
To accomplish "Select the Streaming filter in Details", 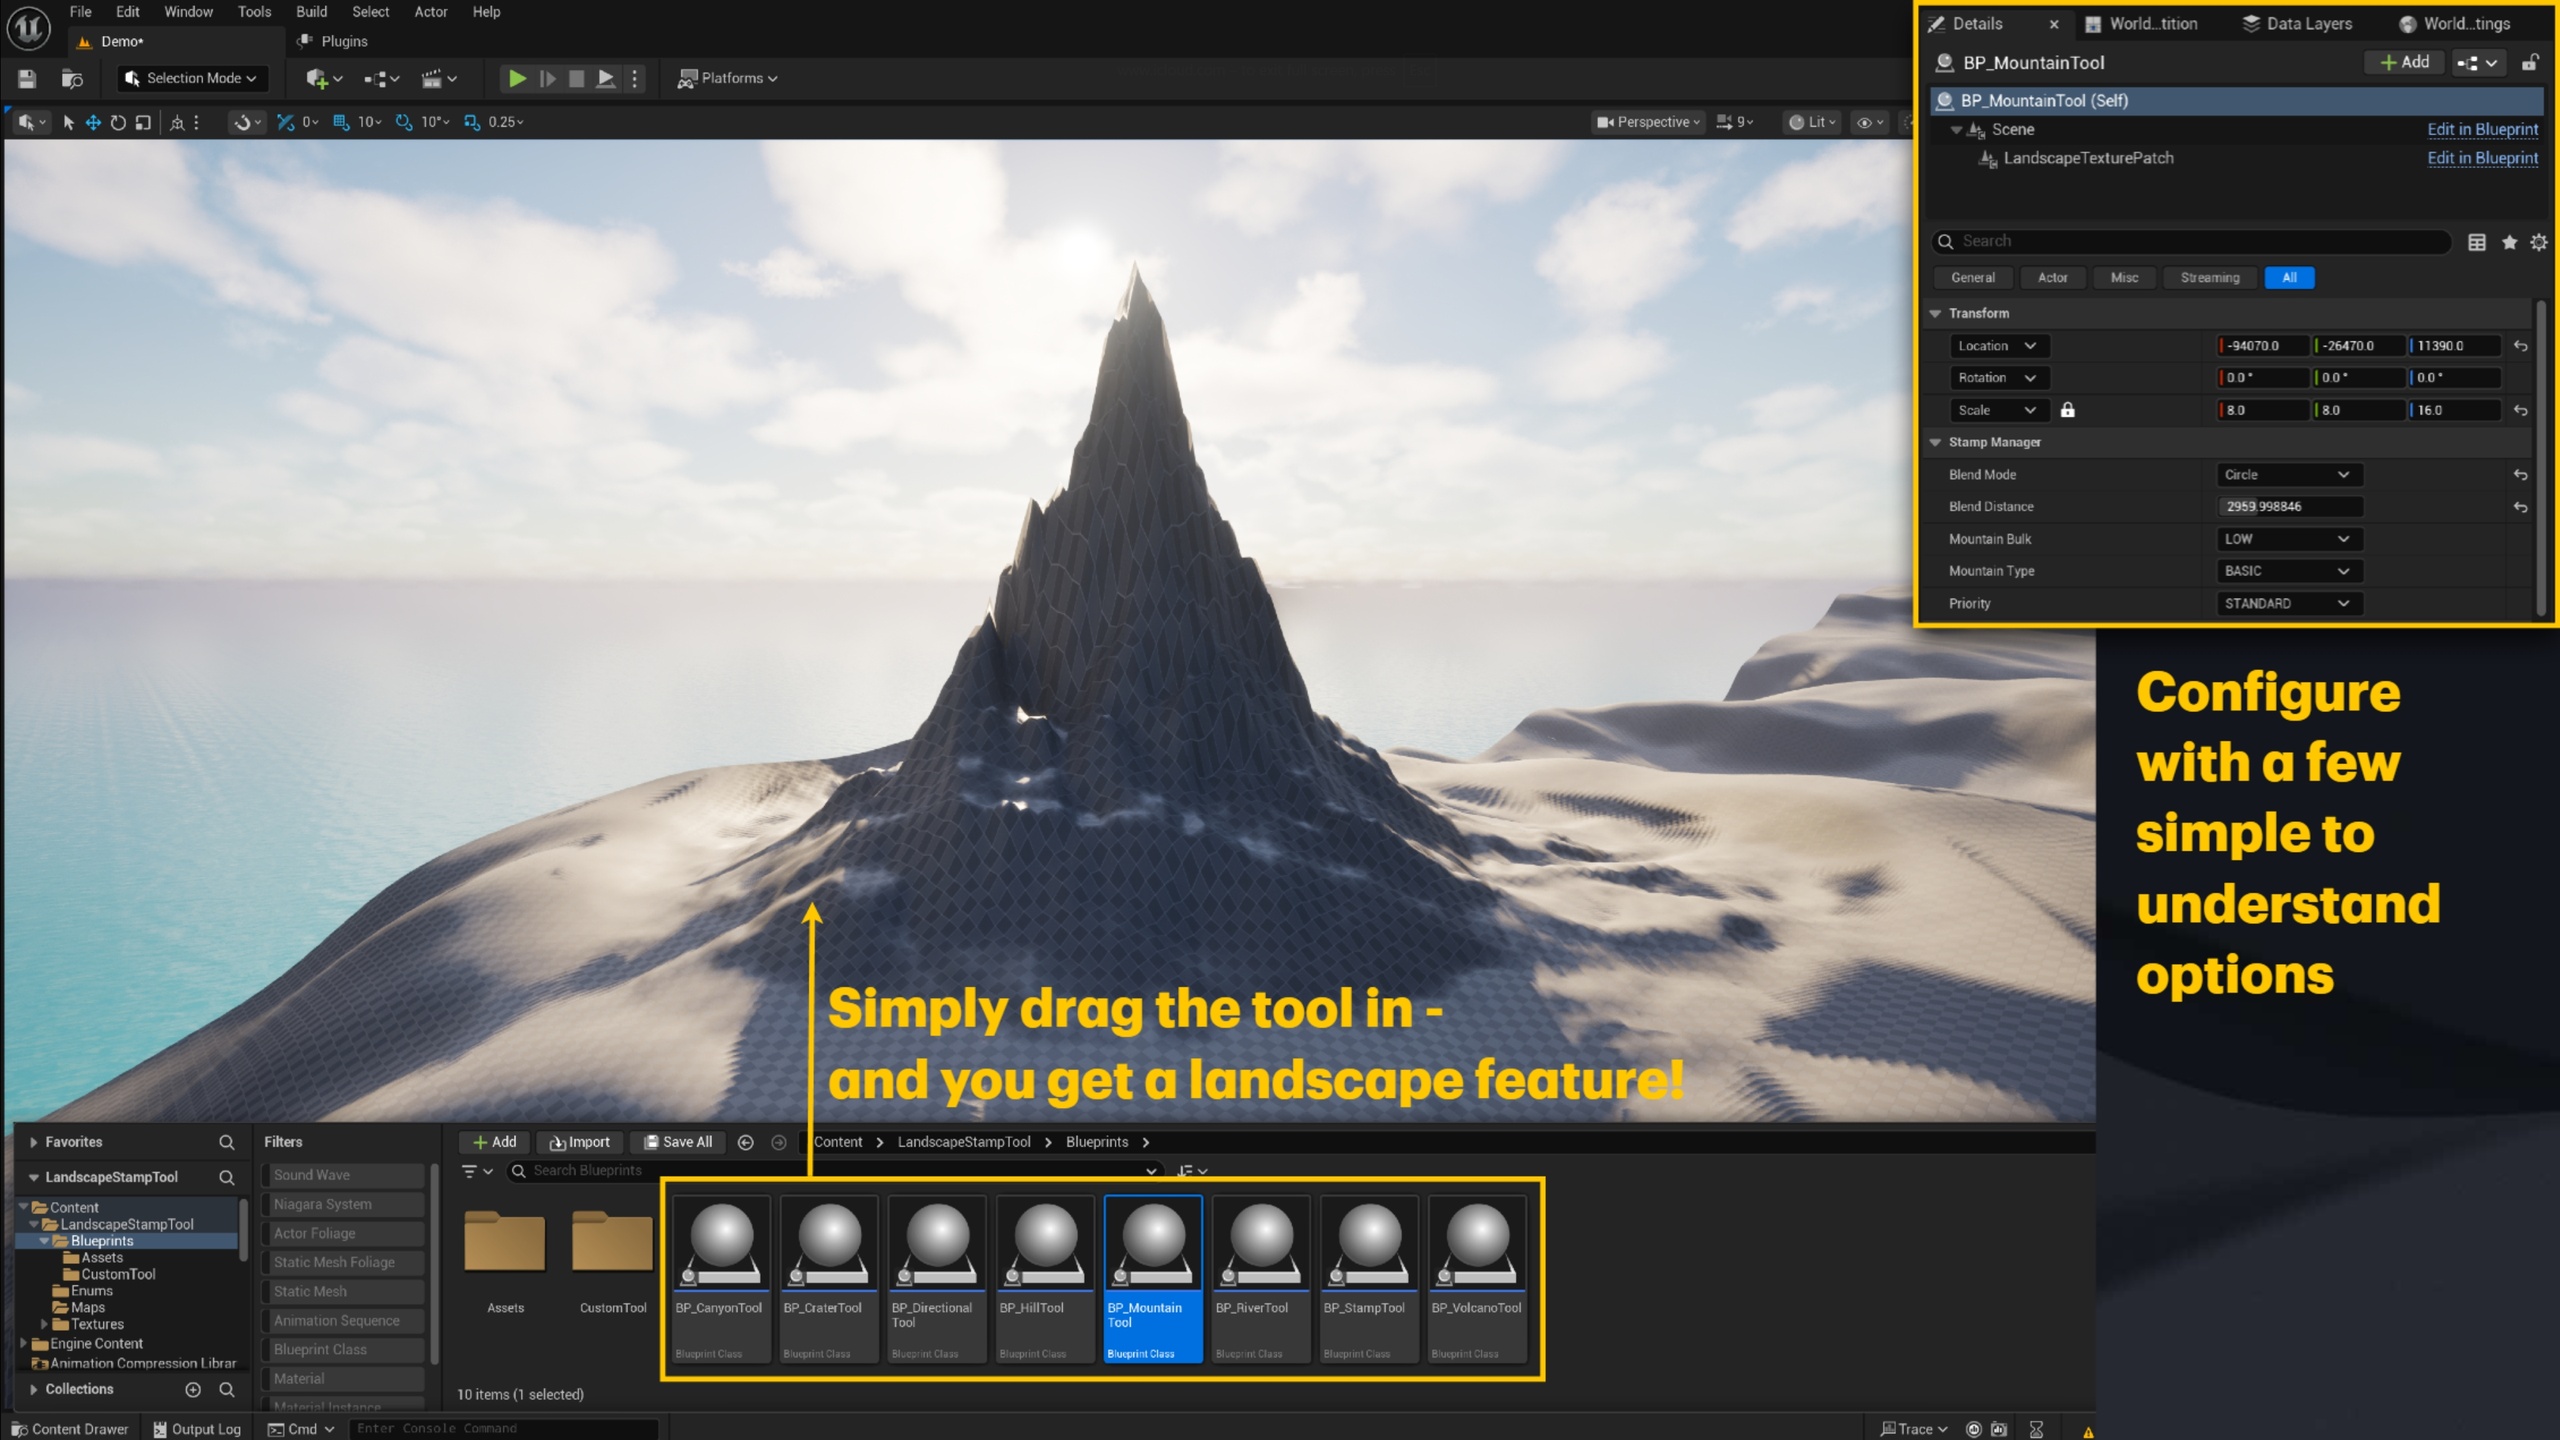I will (x=2209, y=278).
